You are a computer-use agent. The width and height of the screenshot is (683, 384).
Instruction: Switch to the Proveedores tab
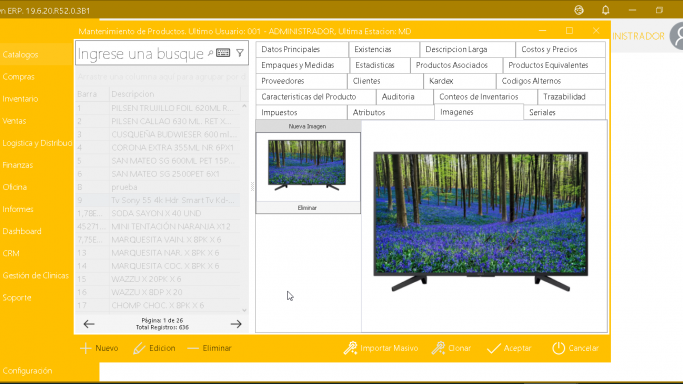[x=301, y=81]
